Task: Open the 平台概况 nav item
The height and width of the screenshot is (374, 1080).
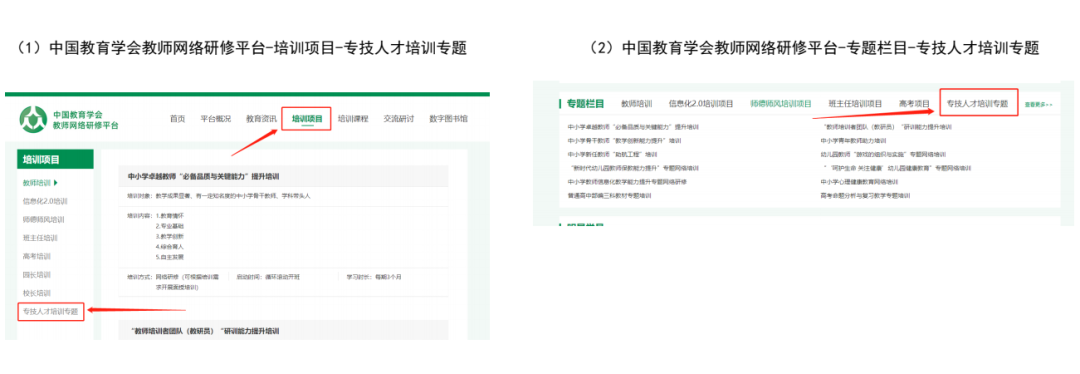Action: pyautogui.click(x=216, y=118)
